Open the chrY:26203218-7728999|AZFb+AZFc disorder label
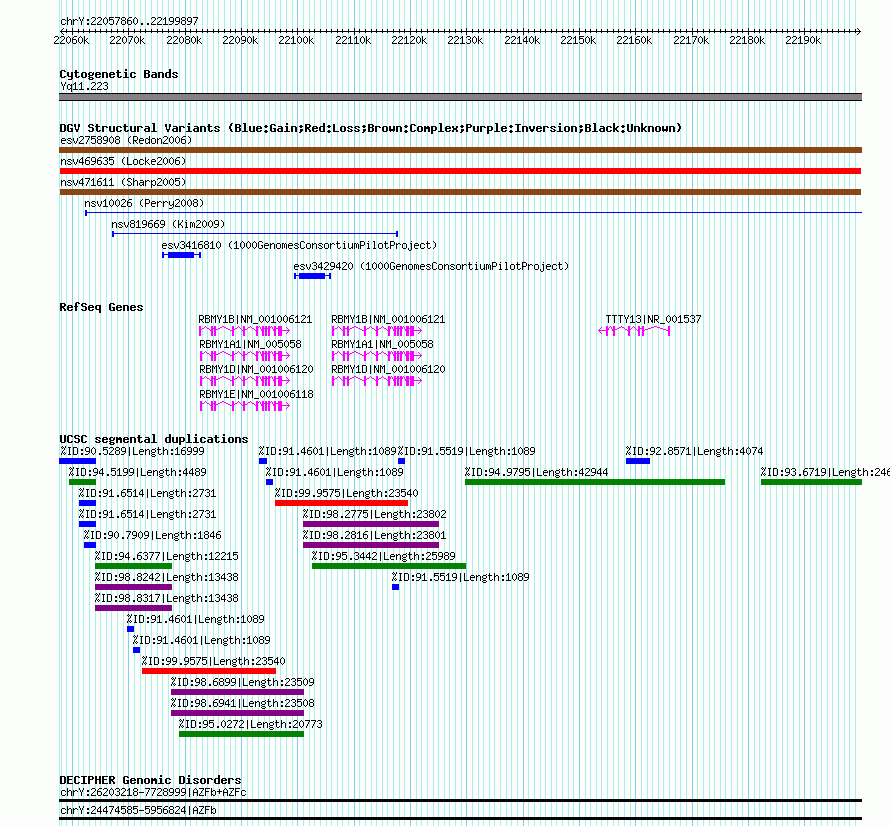Viewport: 890px width, 826px height. pyautogui.click(x=153, y=793)
